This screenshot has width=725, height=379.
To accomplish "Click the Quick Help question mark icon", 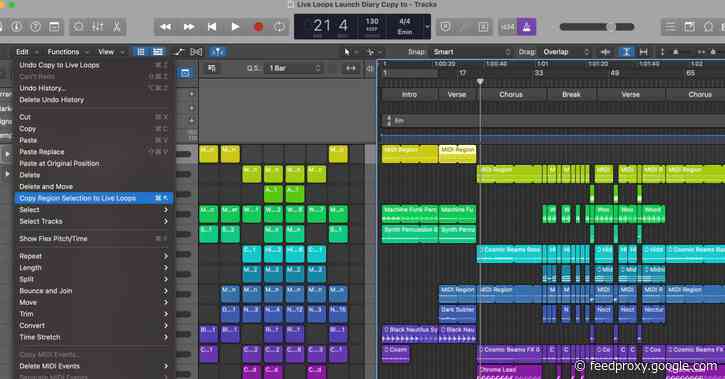I will pyautogui.click(x=36, y=27).
